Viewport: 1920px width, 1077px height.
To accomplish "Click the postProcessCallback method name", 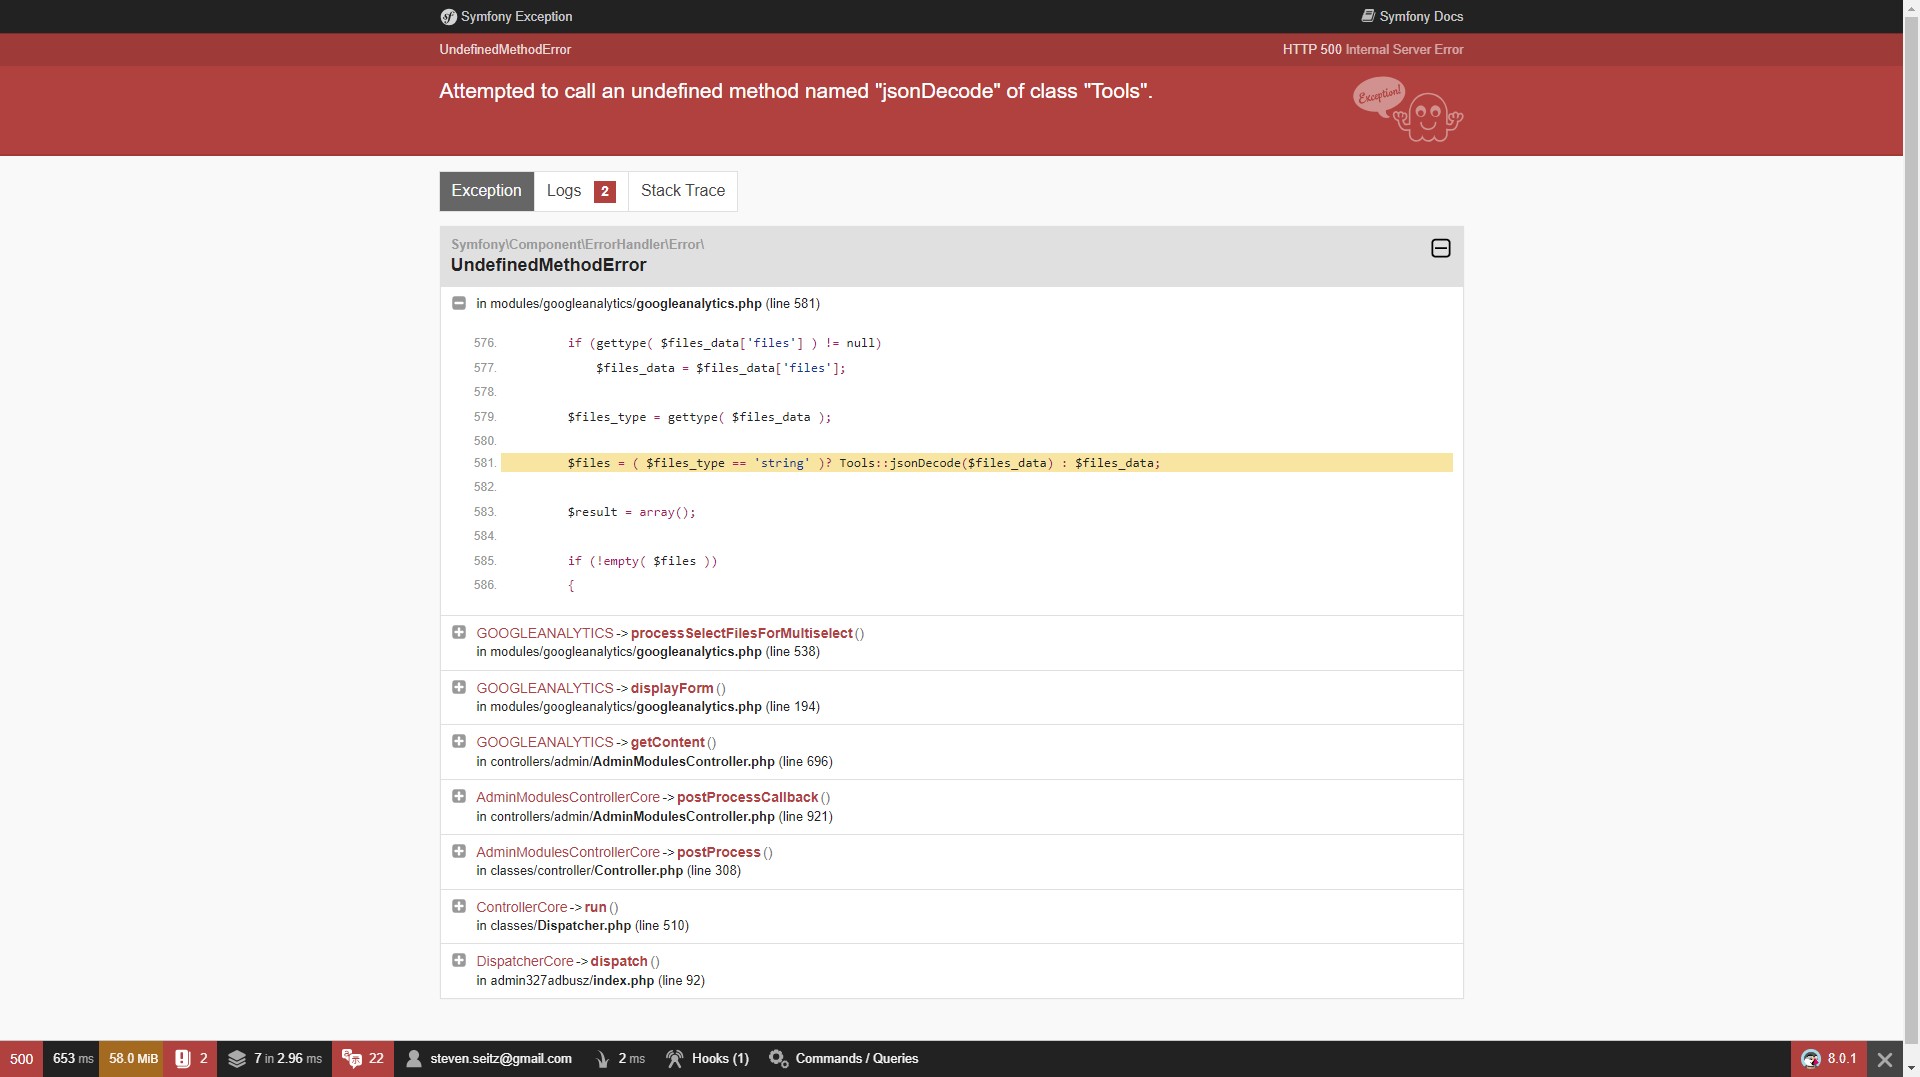I will [748, 797].
